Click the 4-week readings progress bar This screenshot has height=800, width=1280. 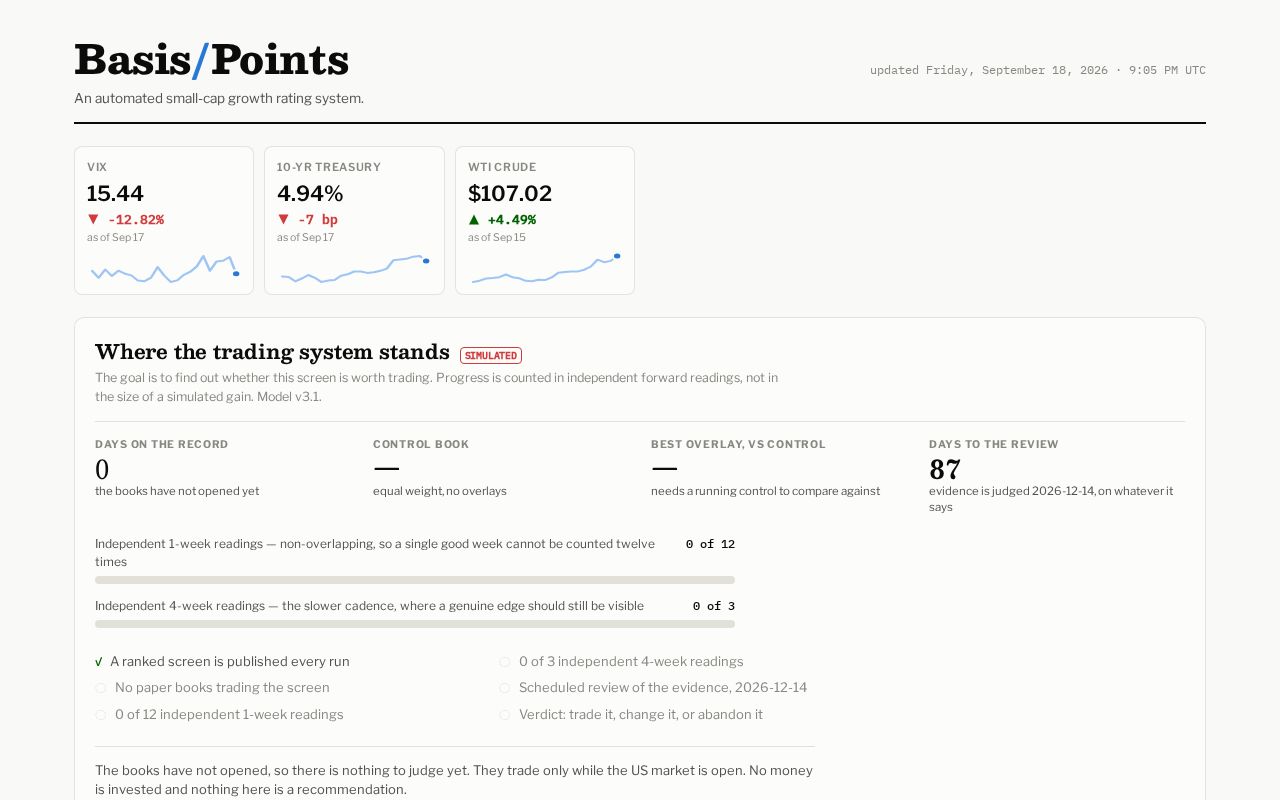415,624
